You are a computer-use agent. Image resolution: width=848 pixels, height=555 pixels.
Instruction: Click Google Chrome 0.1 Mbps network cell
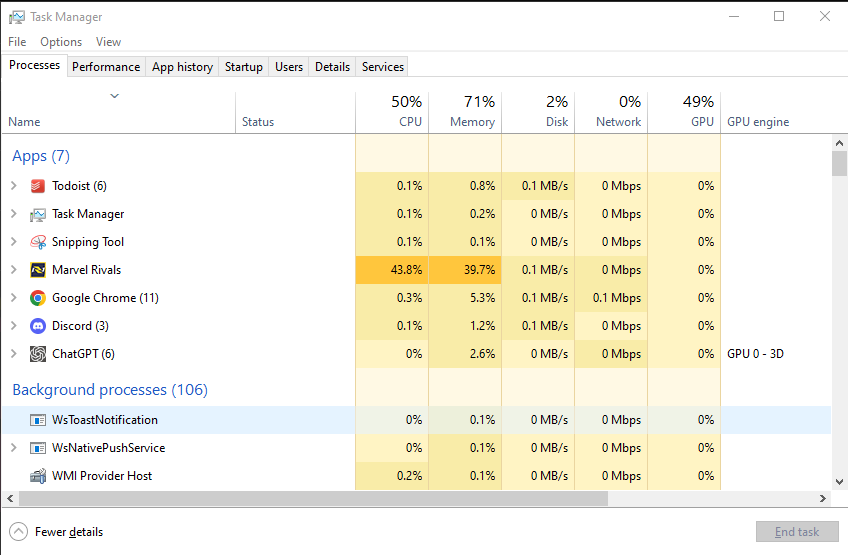pos(611,298)
